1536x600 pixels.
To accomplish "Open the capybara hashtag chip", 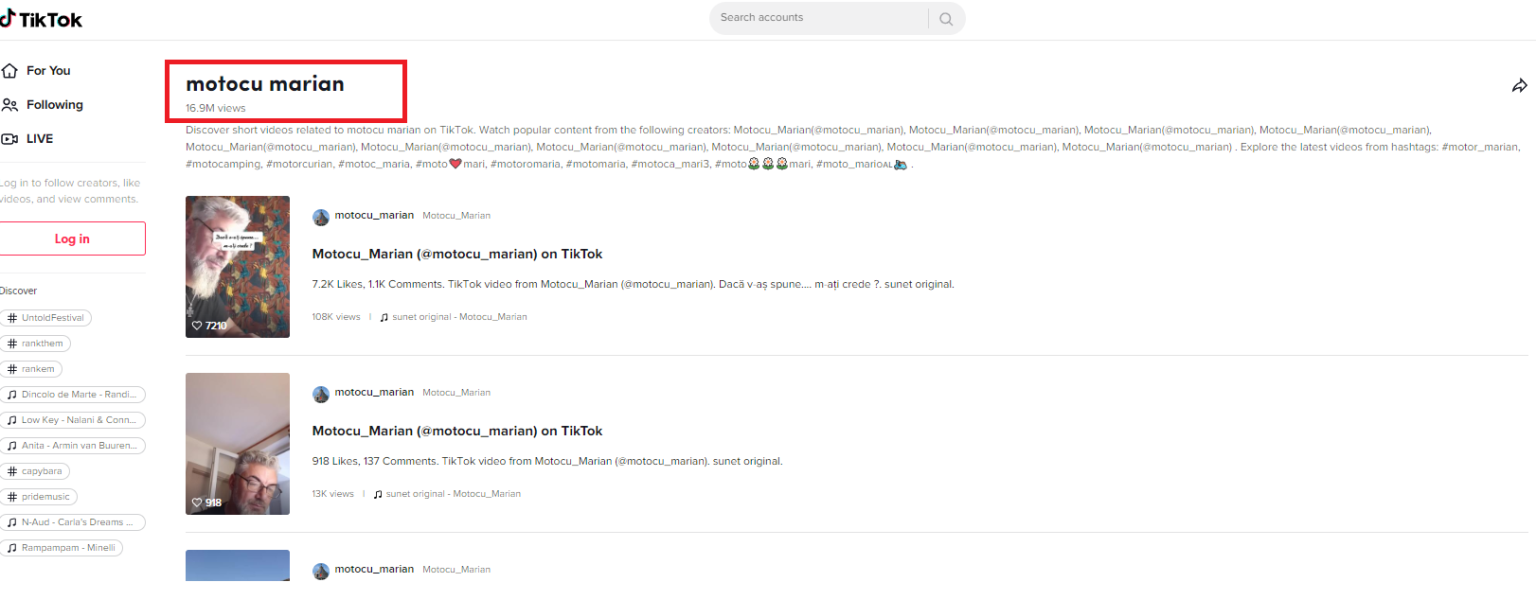I will point(36,471).
